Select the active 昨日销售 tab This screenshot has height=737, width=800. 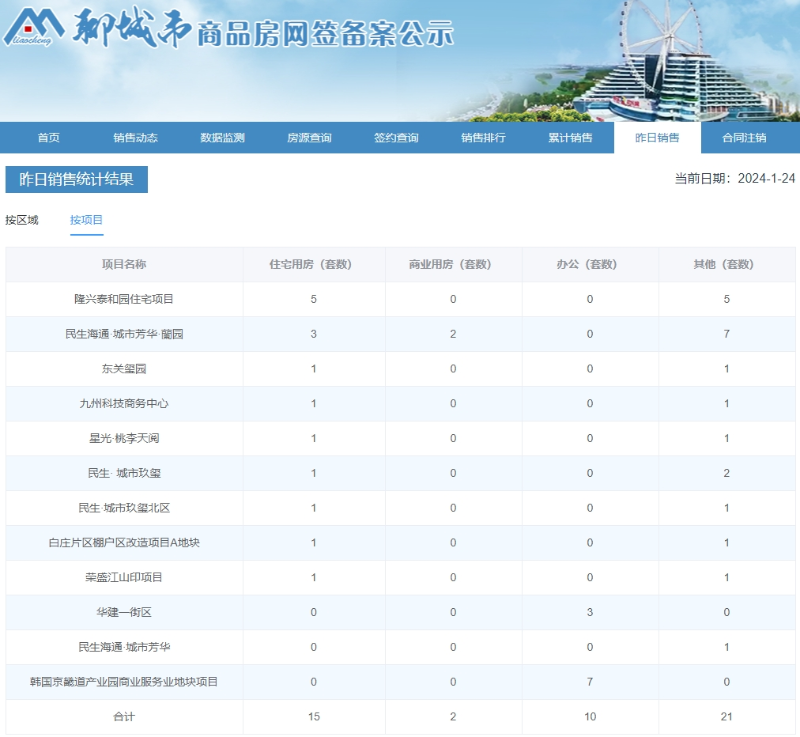tap(657, 138)
